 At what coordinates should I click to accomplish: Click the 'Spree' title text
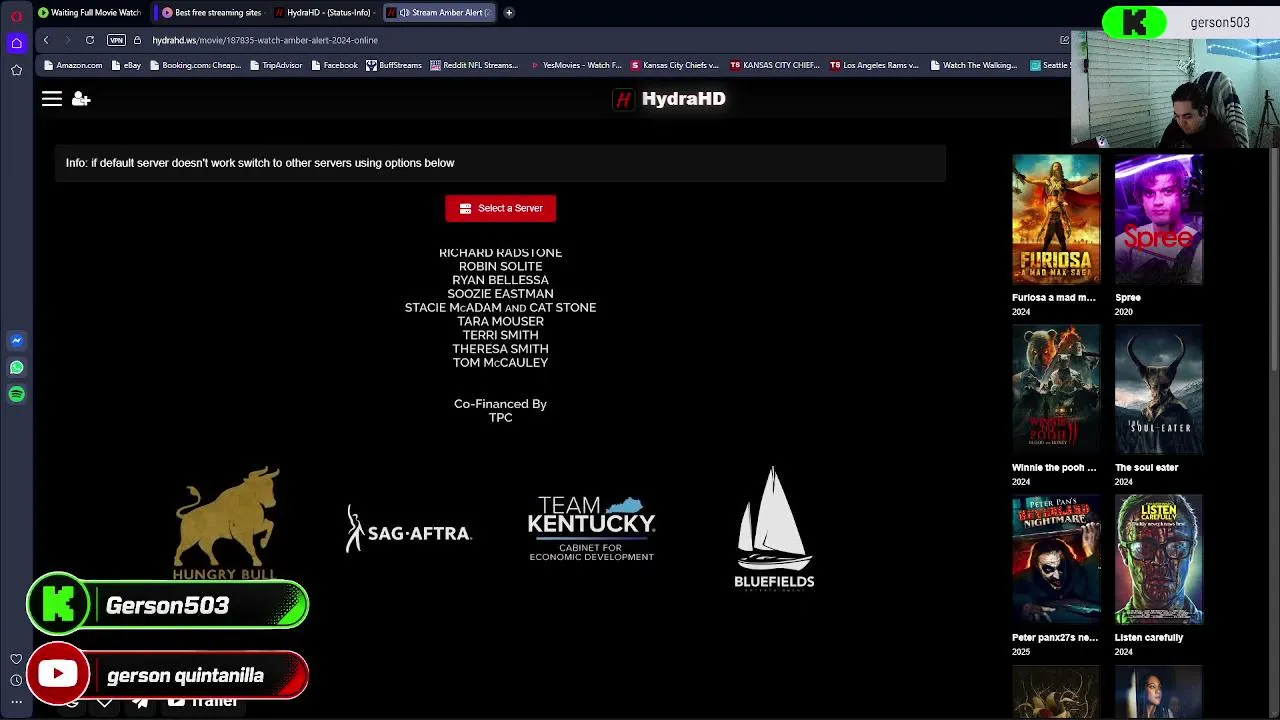pos(1128,298)
